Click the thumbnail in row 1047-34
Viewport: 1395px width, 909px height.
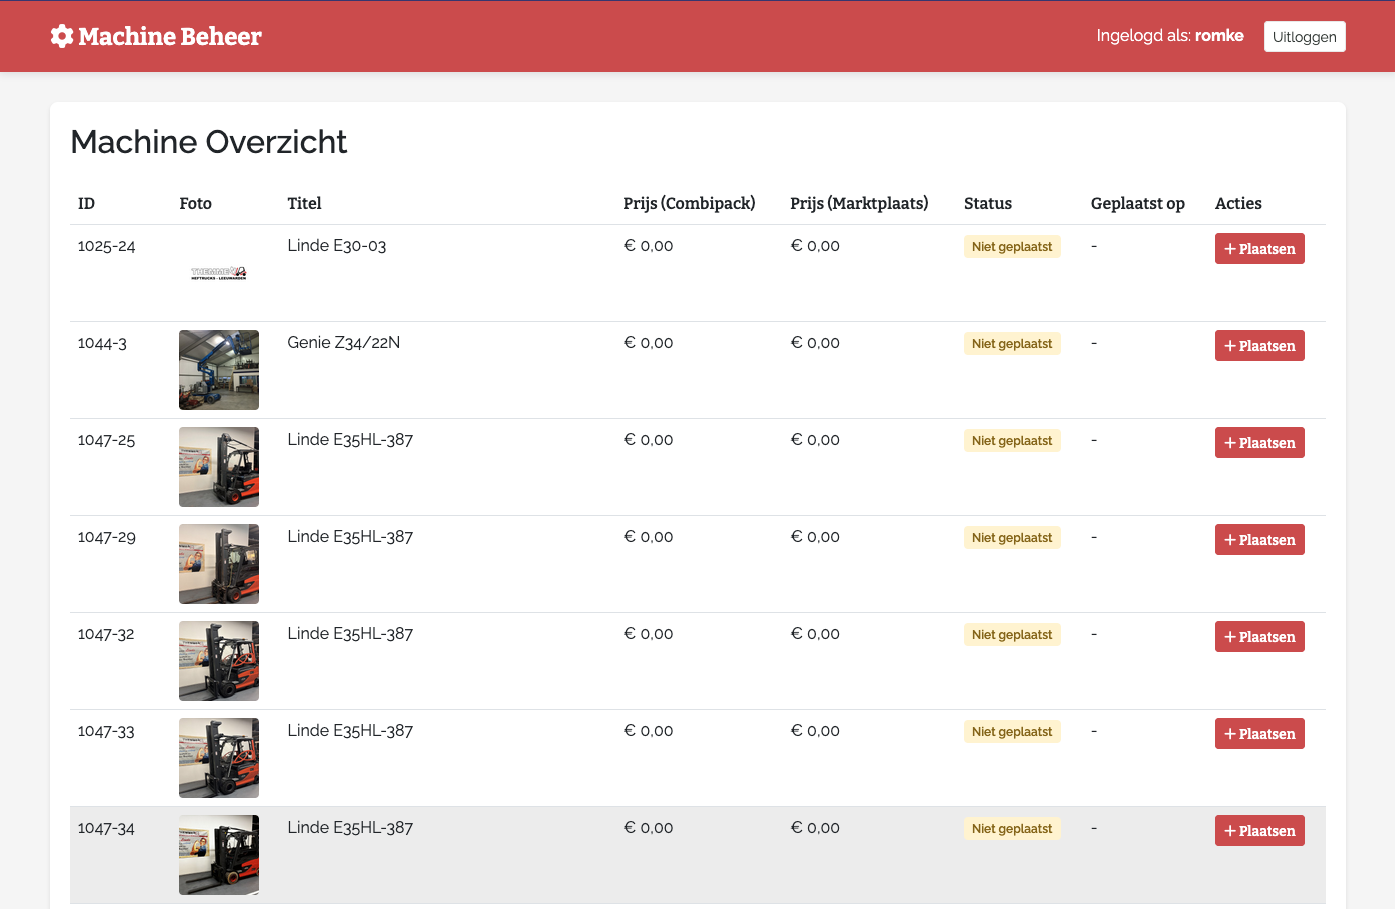pos(219,855)
